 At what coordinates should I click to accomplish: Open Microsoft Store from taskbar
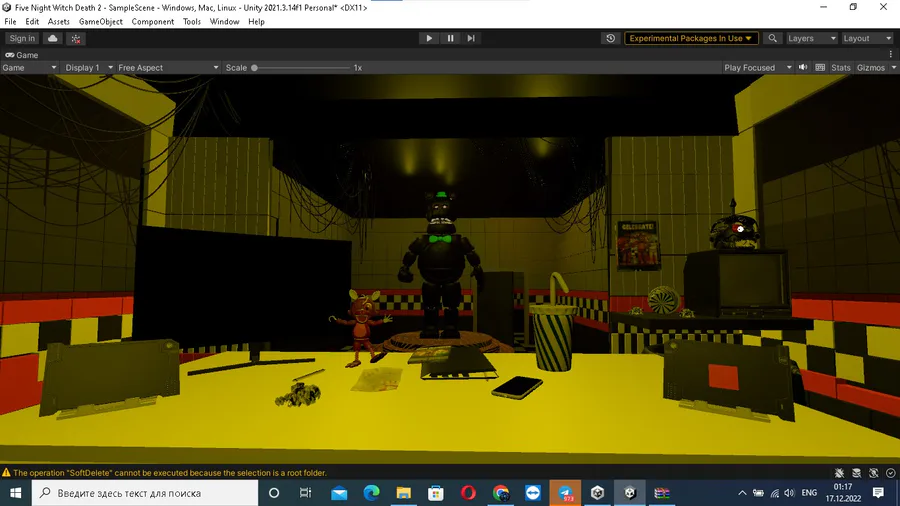click(x=436, y=493)
